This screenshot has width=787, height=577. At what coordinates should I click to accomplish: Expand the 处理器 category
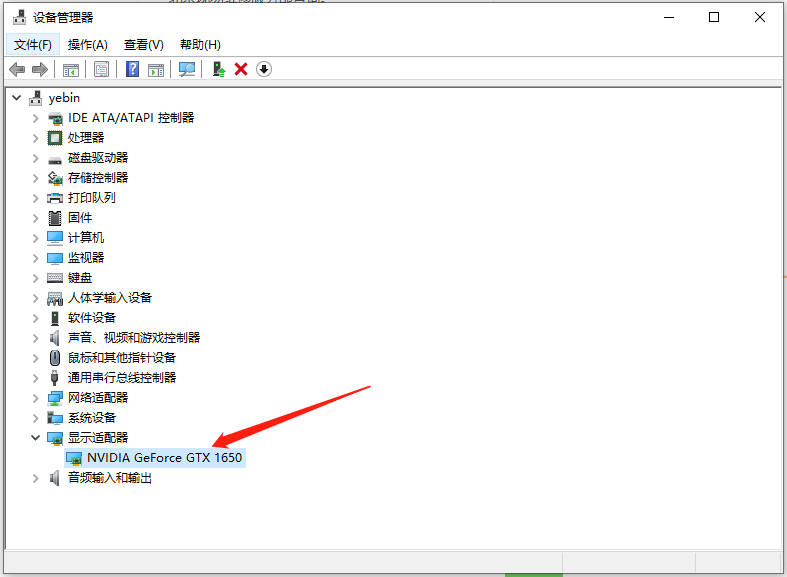coord(36,138)
